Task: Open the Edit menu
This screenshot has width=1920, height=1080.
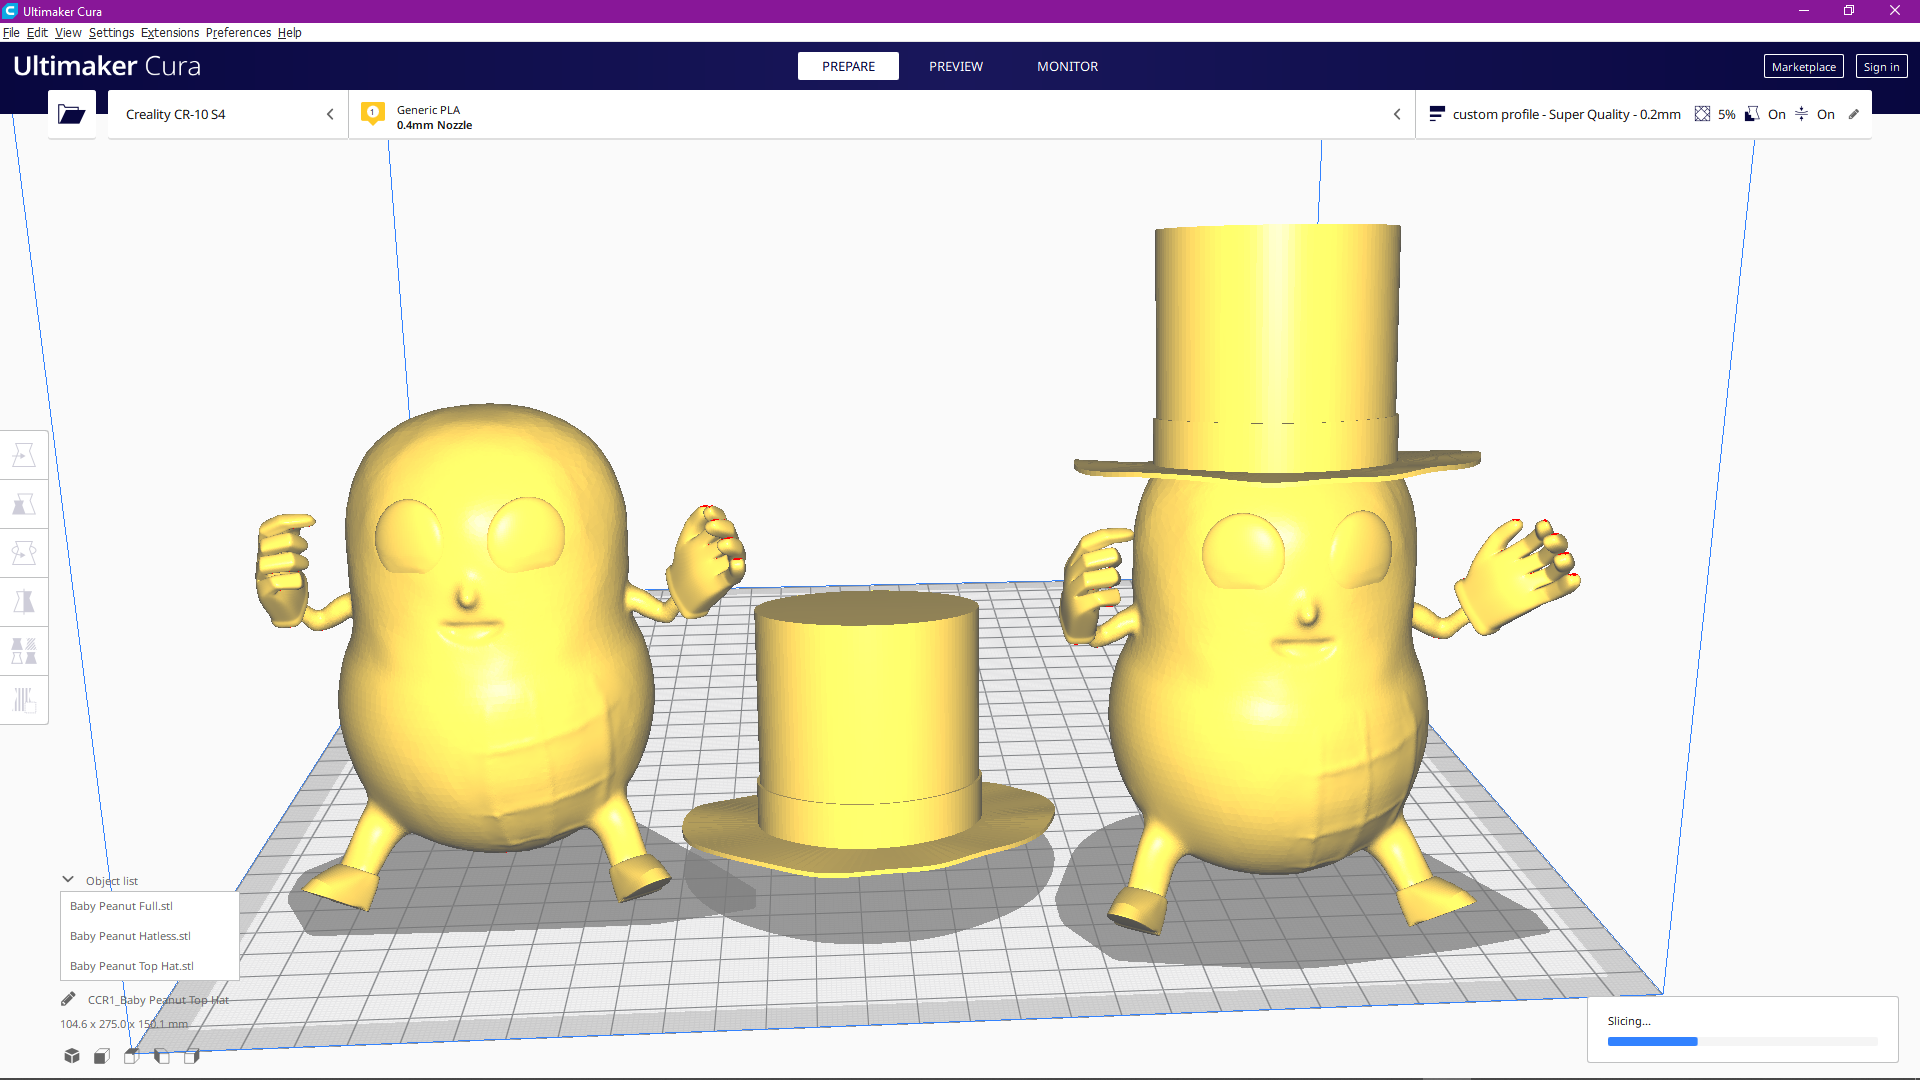Action: 37,32
